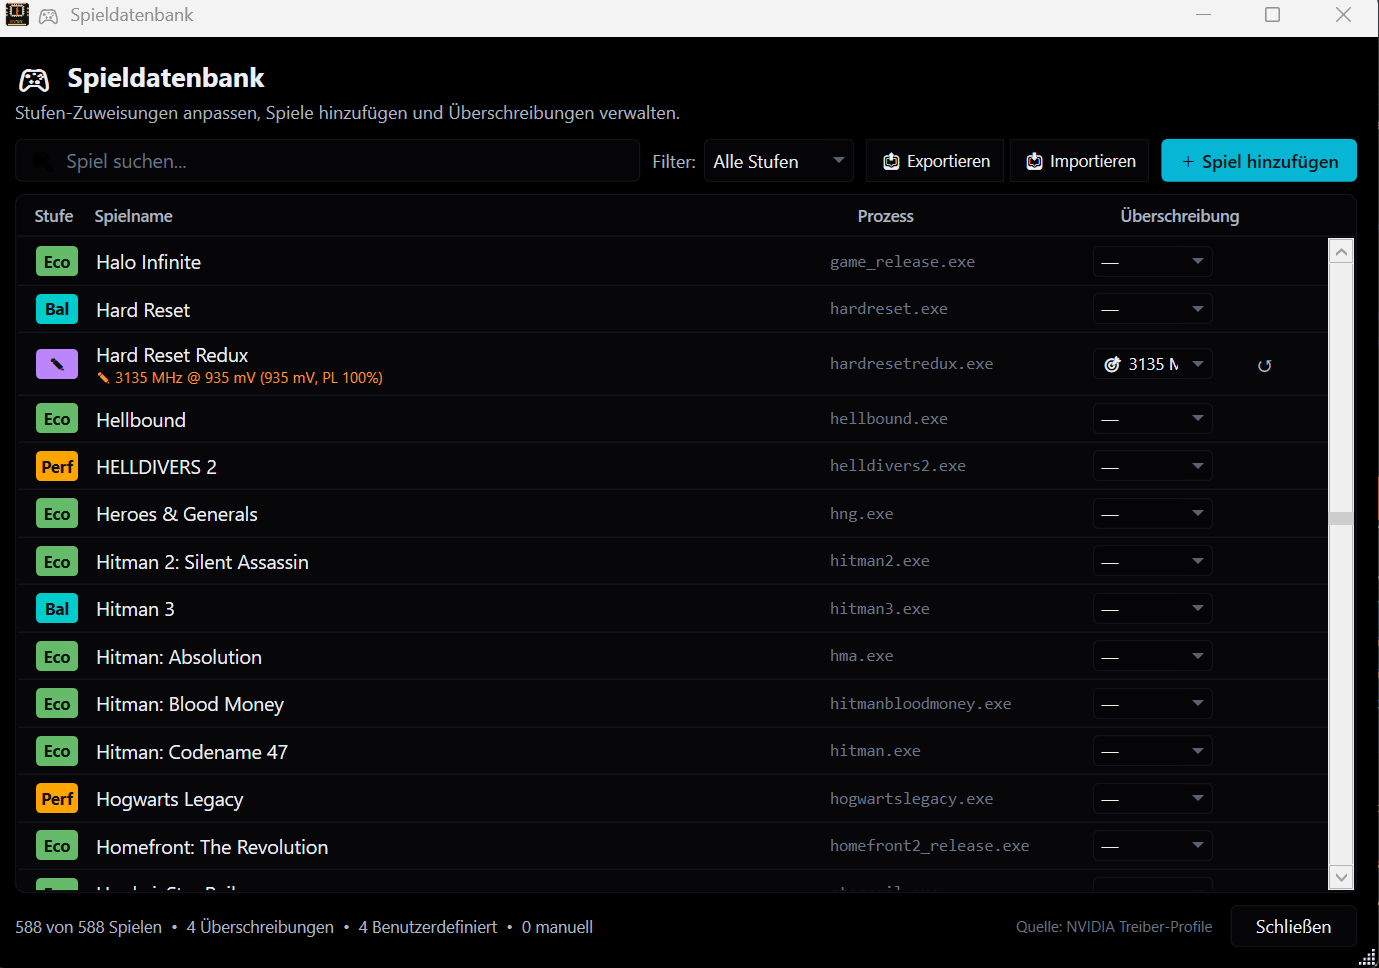Click inside the Spiel suchen search field

coord(327,160)
